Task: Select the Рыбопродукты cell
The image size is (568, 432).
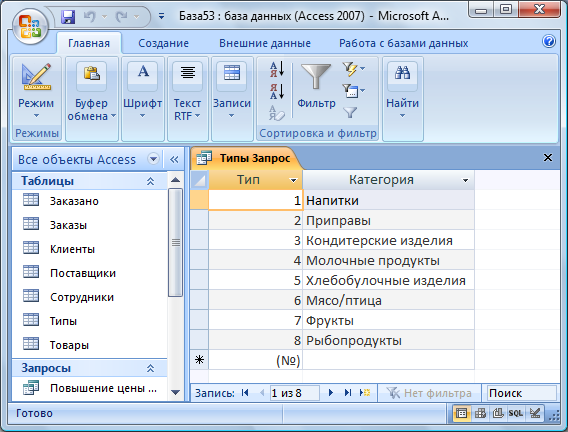Action: 388,340
